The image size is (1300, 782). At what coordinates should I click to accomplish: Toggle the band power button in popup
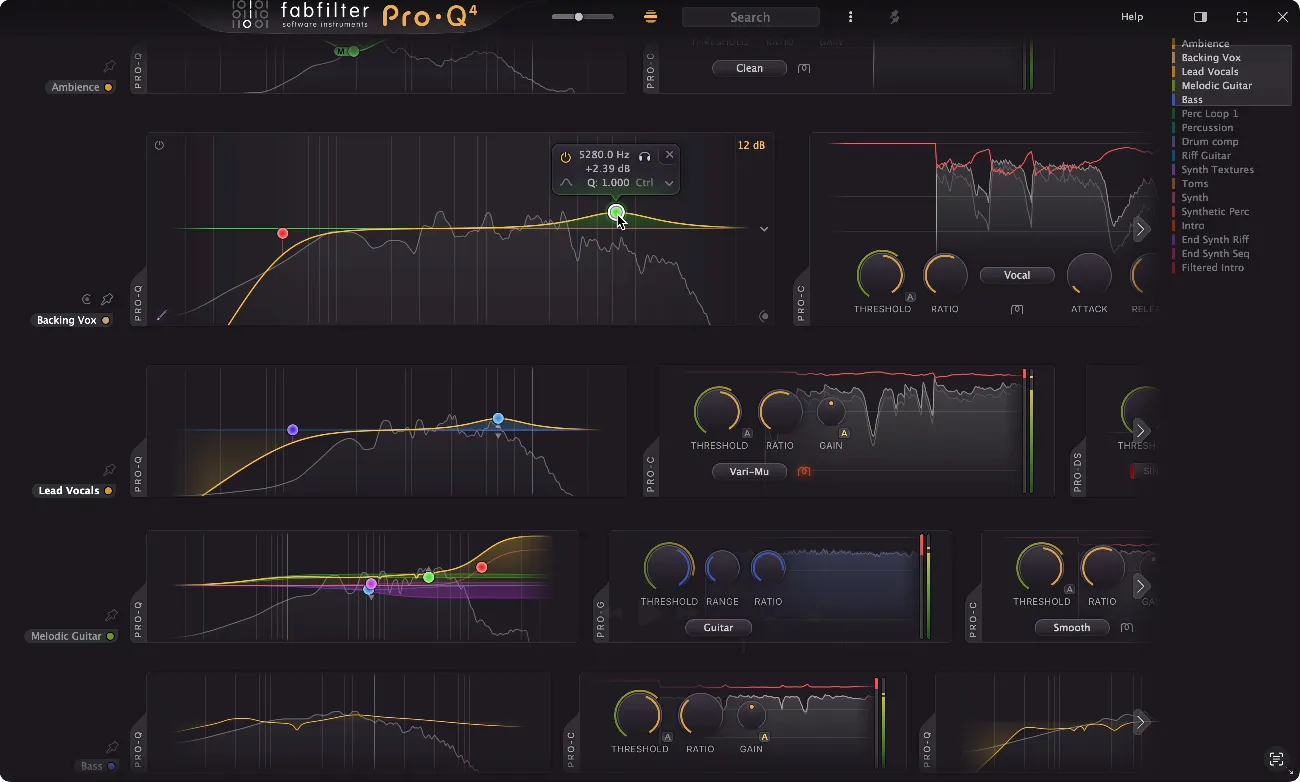(x=565, y=157)
